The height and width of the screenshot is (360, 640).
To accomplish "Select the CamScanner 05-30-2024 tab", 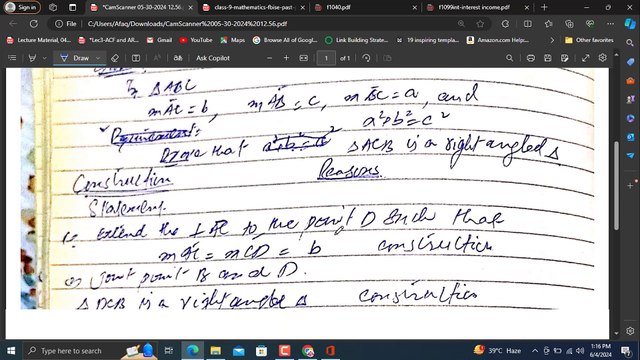I will [141, 7].
